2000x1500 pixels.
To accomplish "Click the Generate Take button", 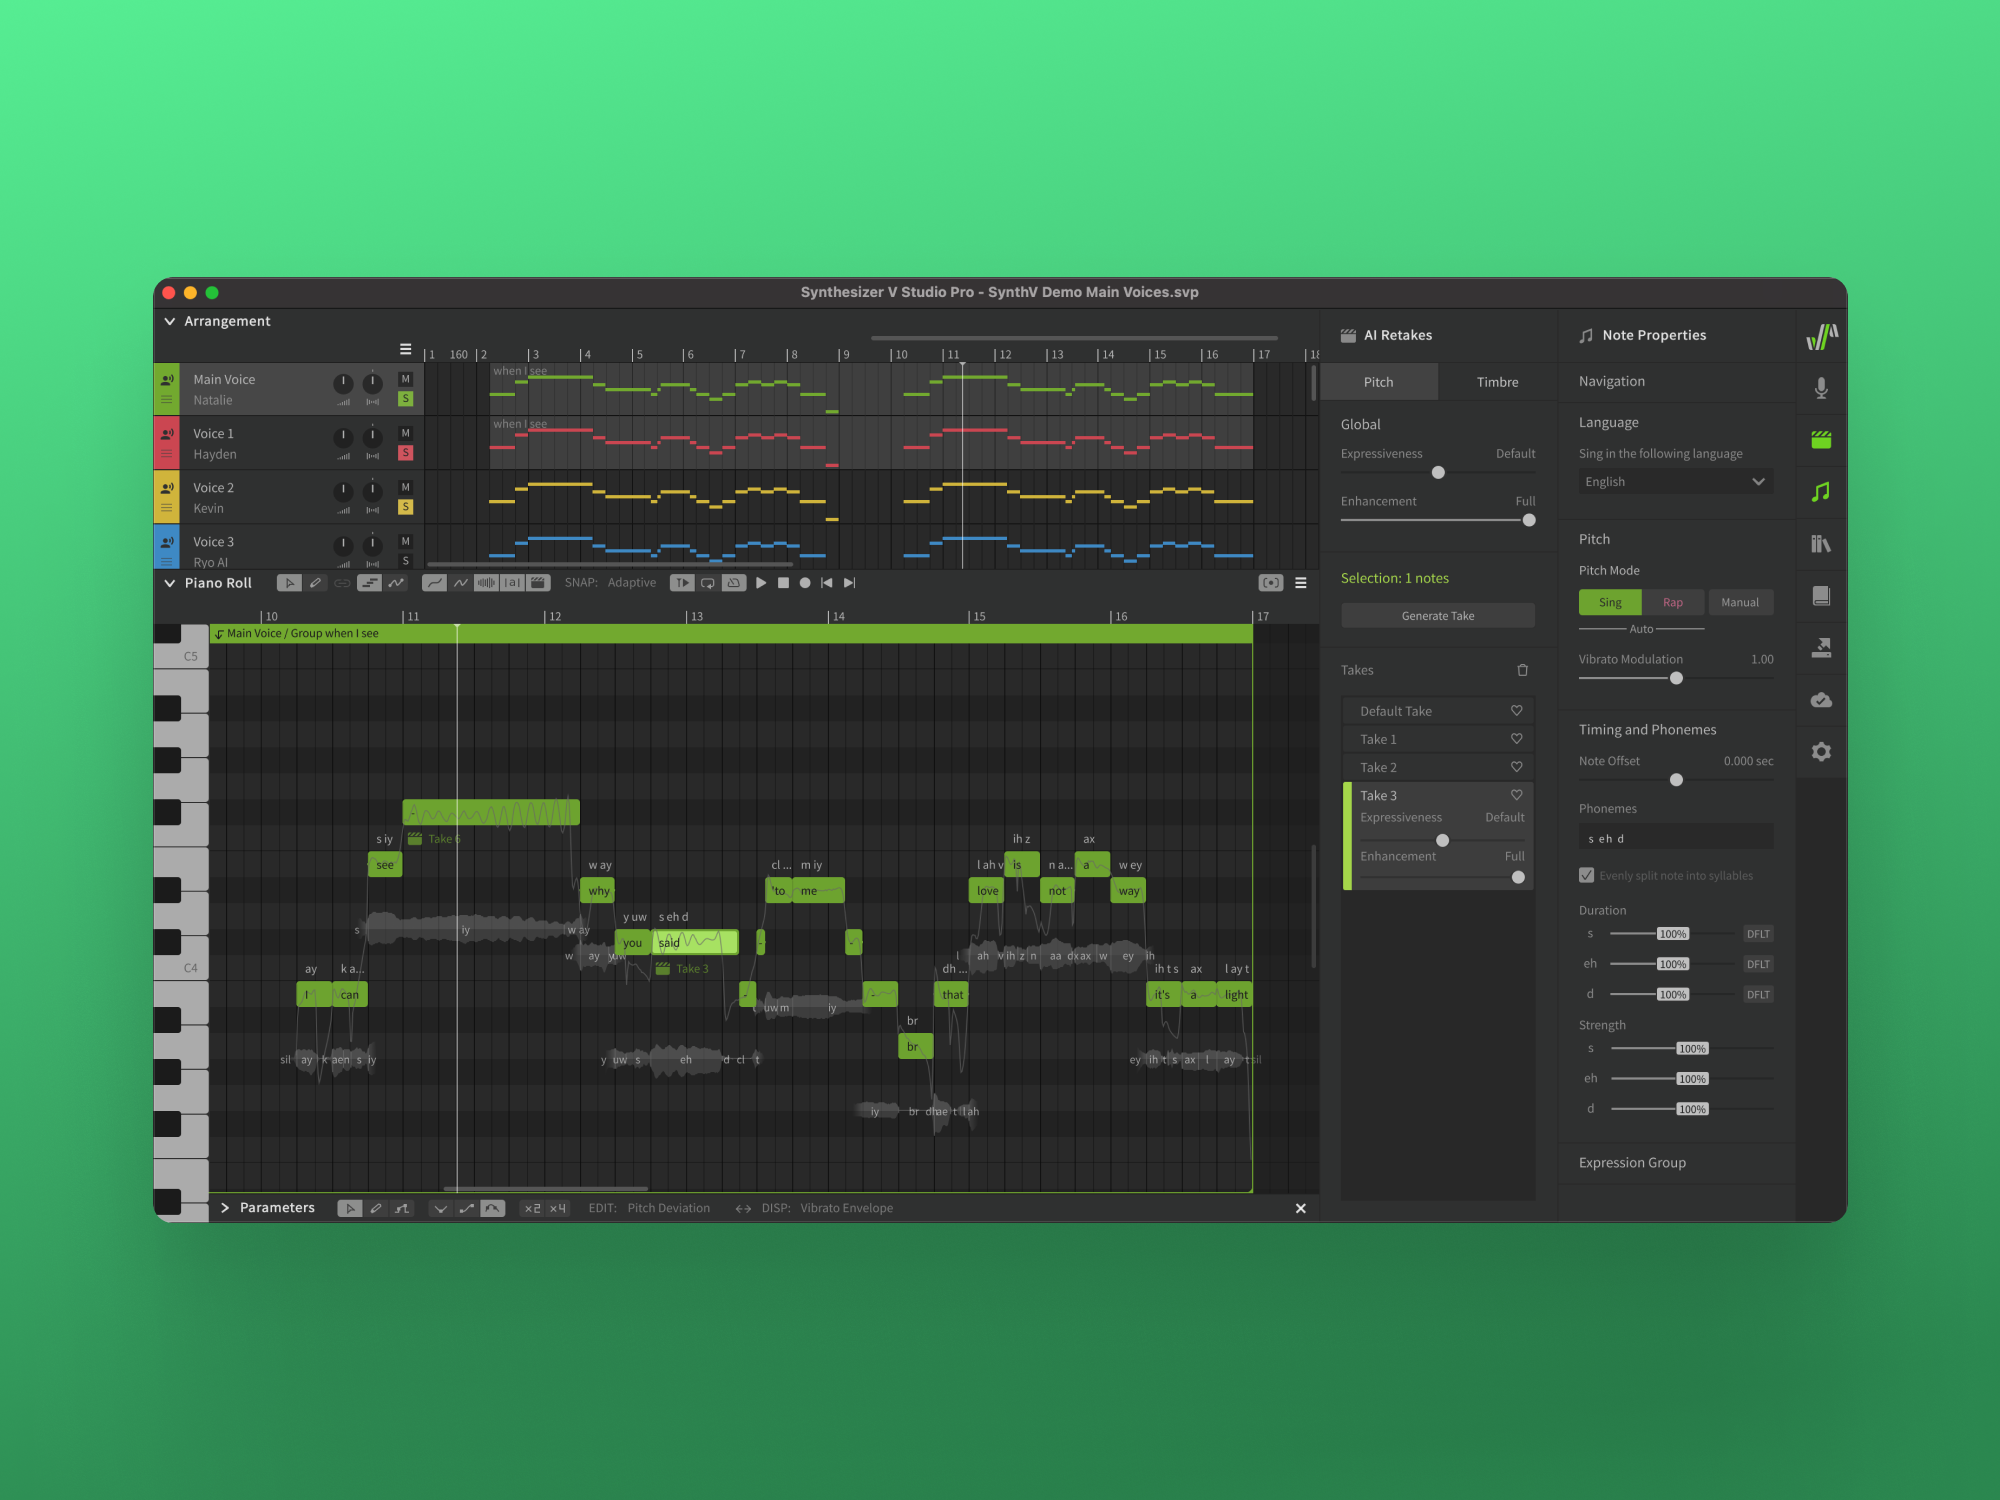I will (x=1437, y=616).
